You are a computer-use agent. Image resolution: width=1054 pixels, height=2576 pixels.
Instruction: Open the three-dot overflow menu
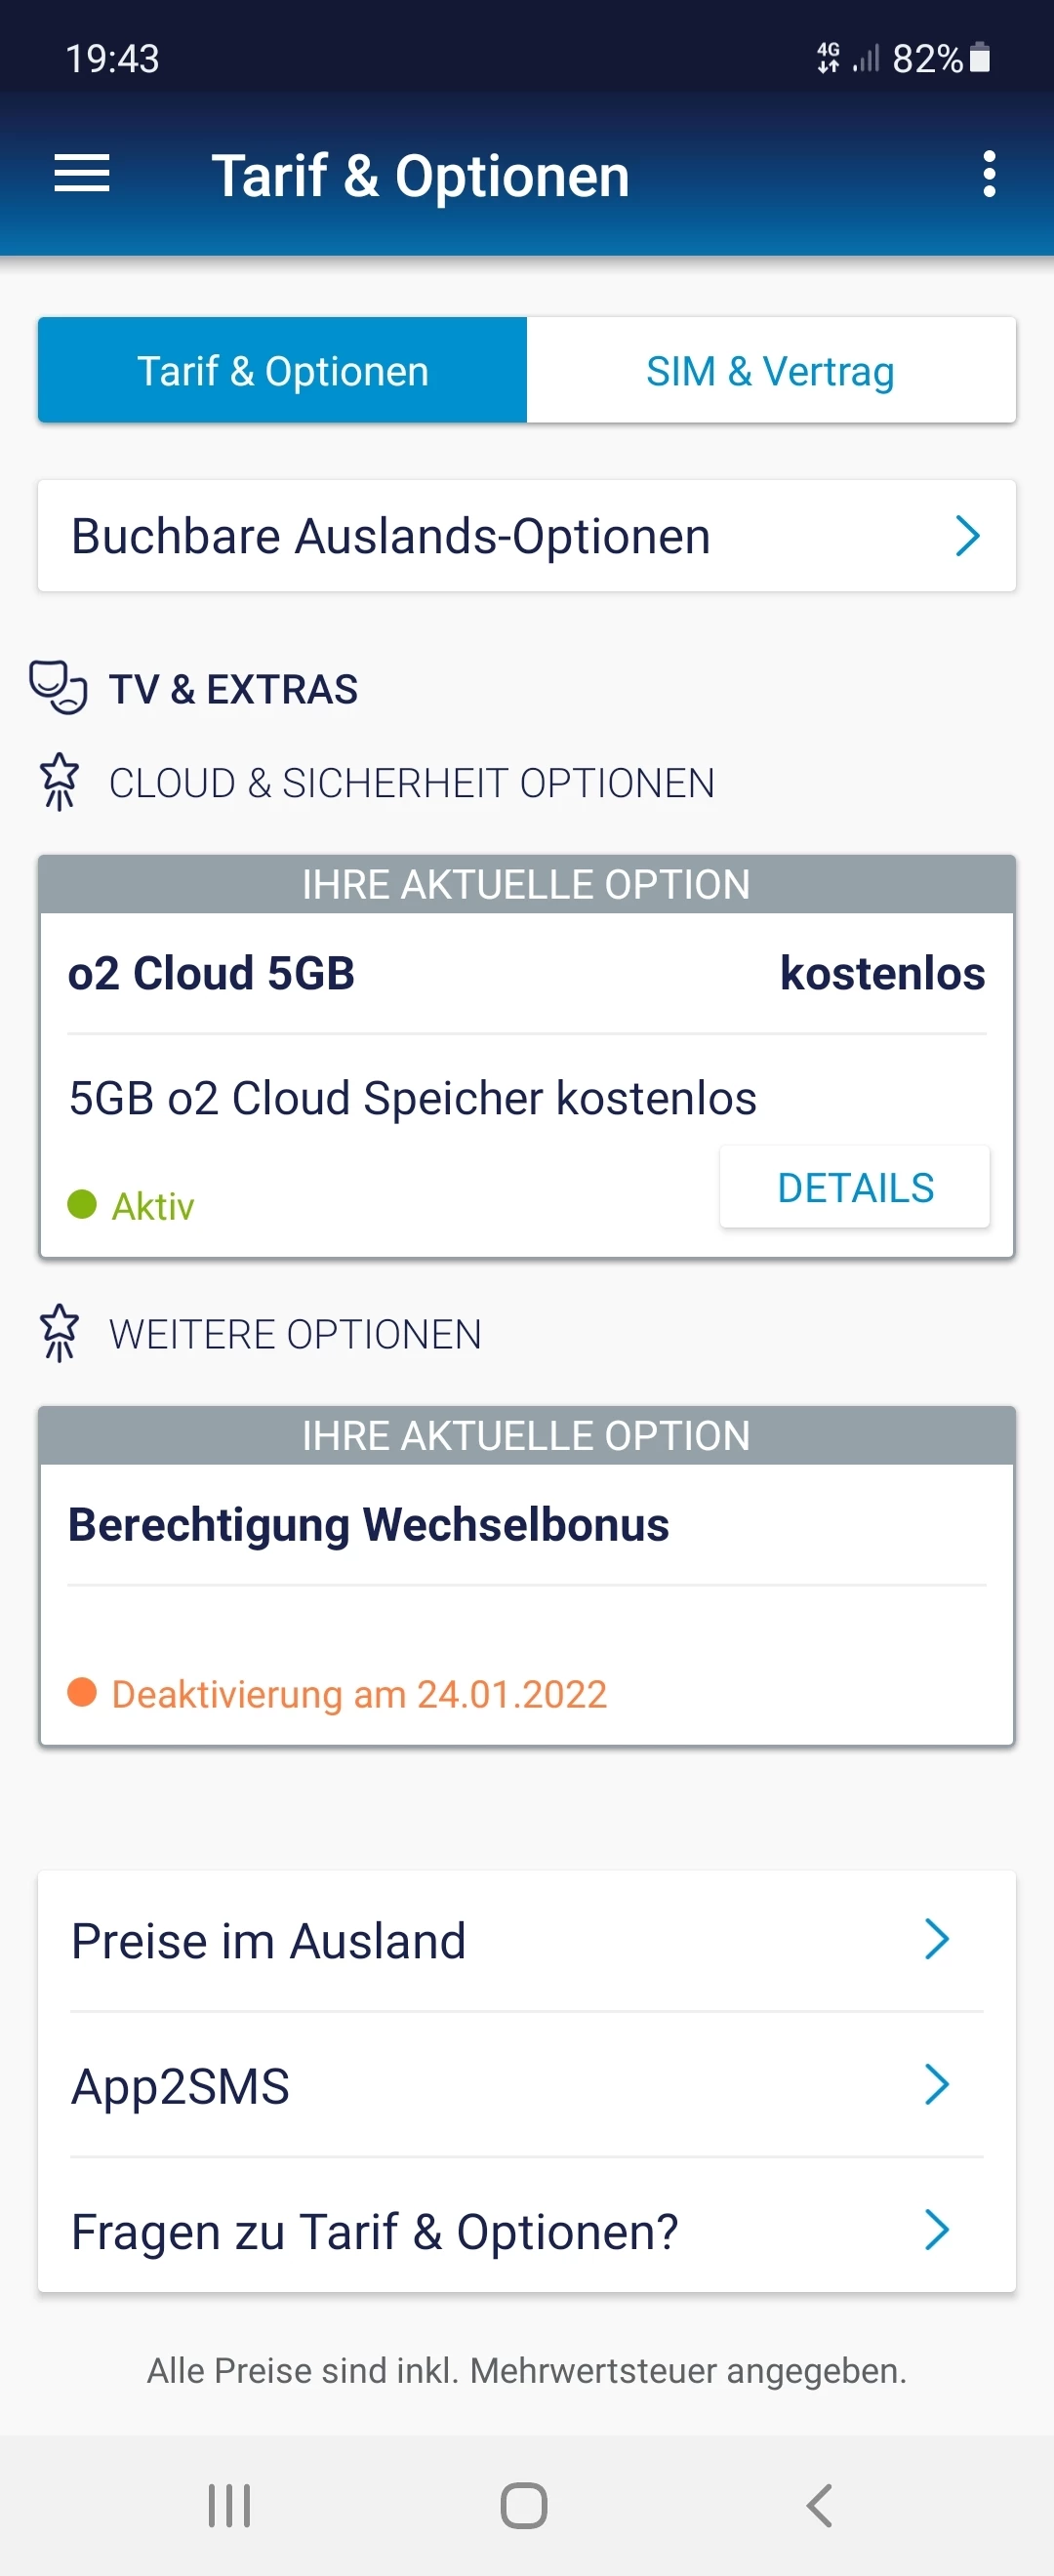tap(988, 174)
